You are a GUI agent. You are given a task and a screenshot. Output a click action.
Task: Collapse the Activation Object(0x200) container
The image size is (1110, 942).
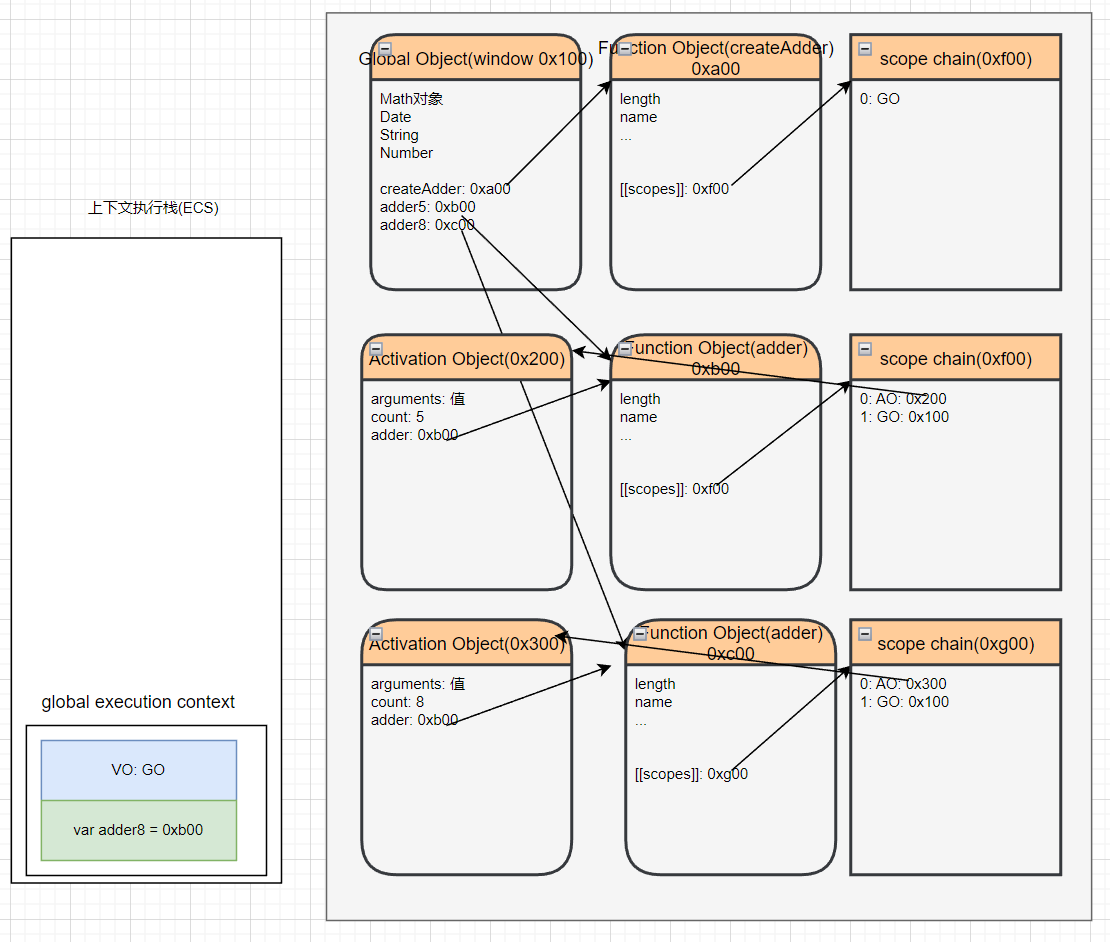(376, 349)
